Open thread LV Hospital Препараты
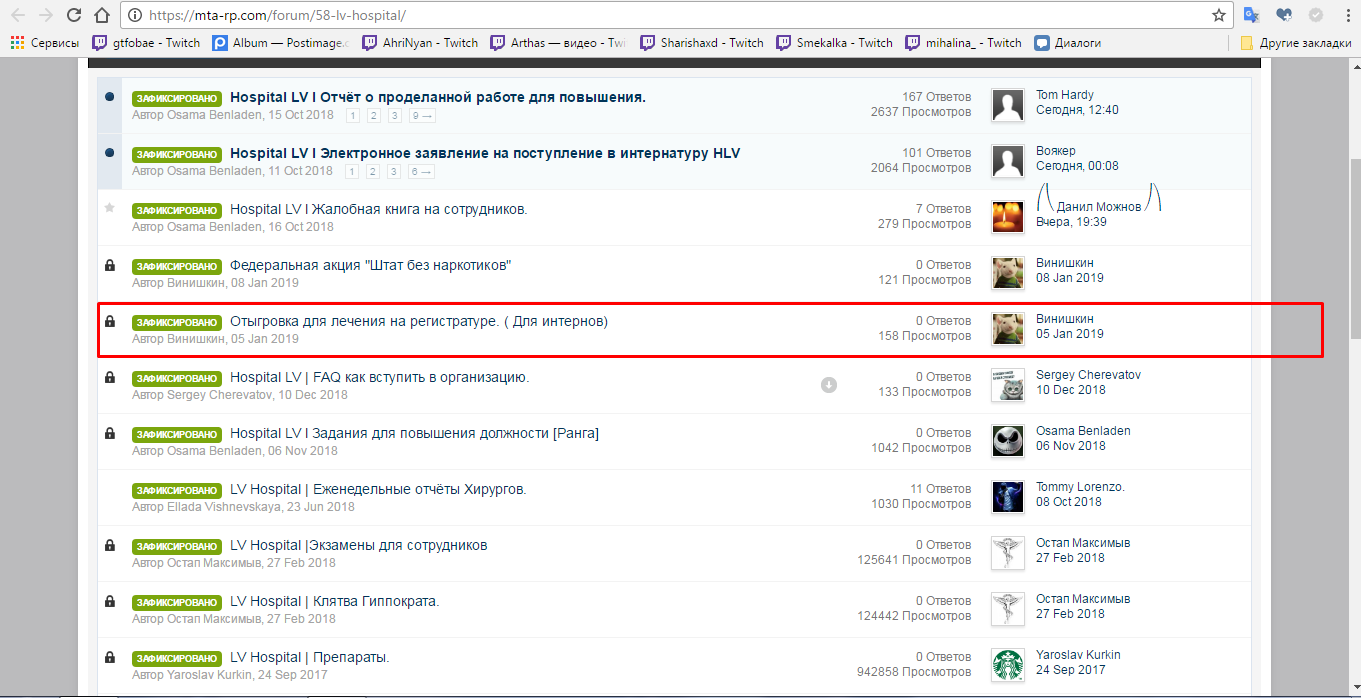 pos(310,657)
